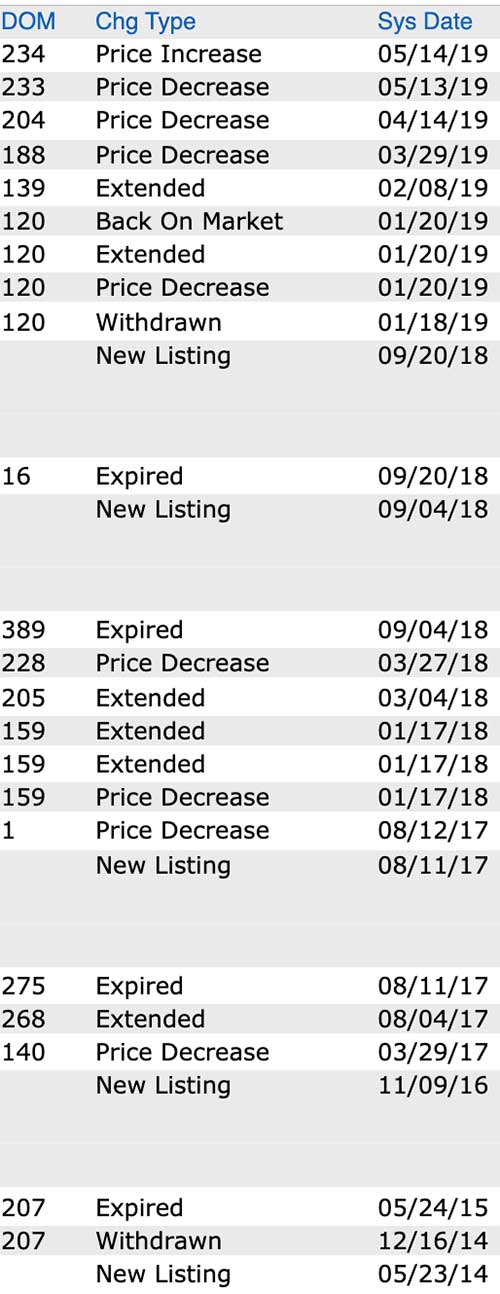Image resolution: width=500 pixels, height=1294 pixels.
Task: Select the New Listing row dated 08/11/17
Action: pyautogui.click(x=250, y=866)
